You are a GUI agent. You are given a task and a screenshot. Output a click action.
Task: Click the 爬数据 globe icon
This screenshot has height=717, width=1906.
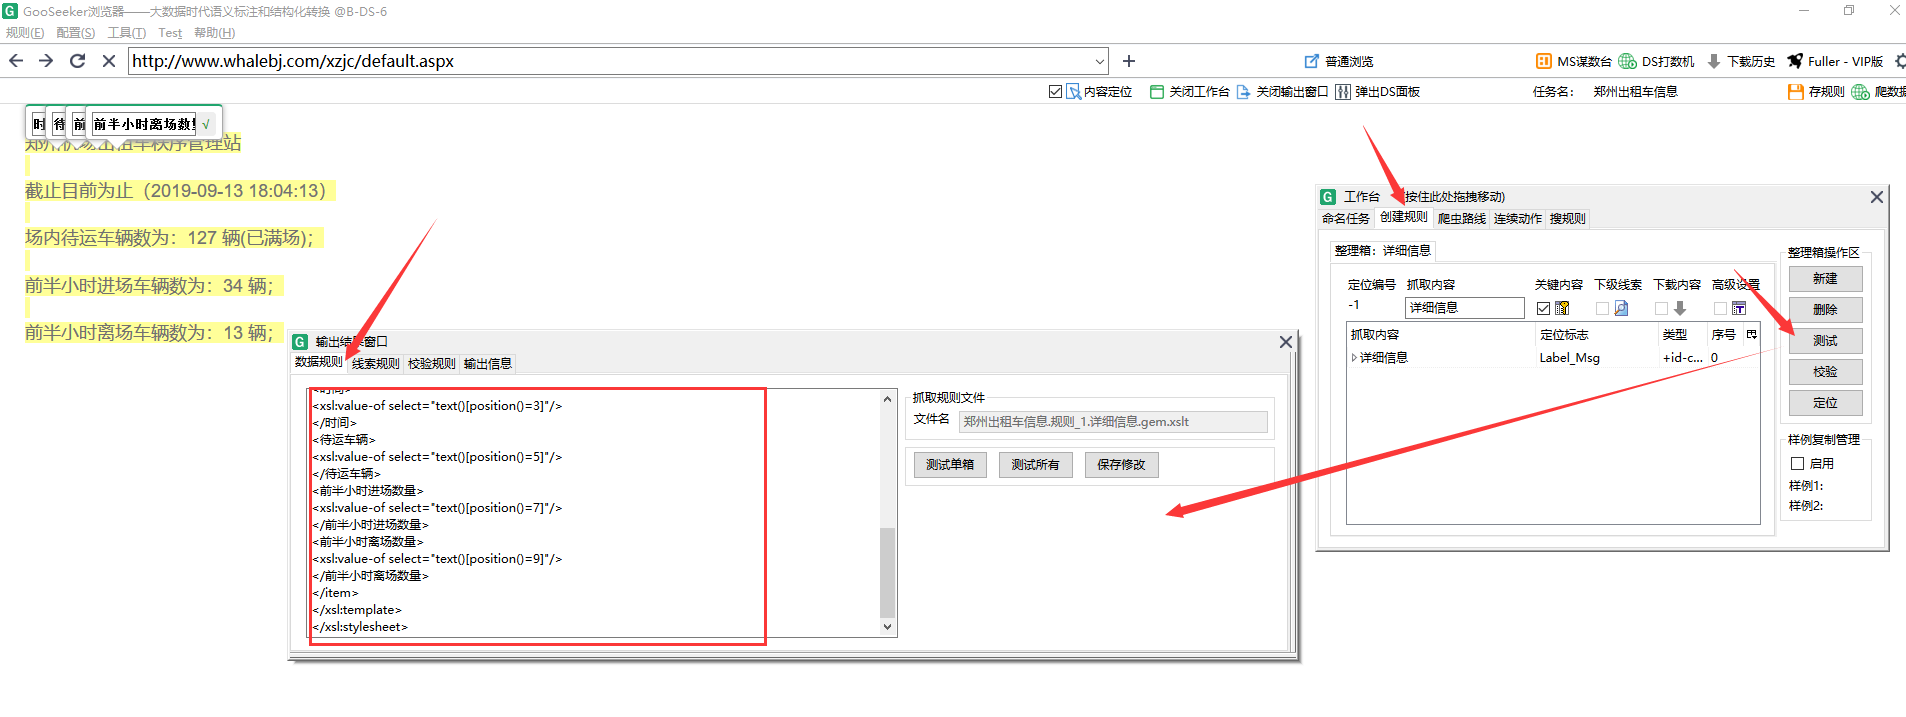(1860, 92)
